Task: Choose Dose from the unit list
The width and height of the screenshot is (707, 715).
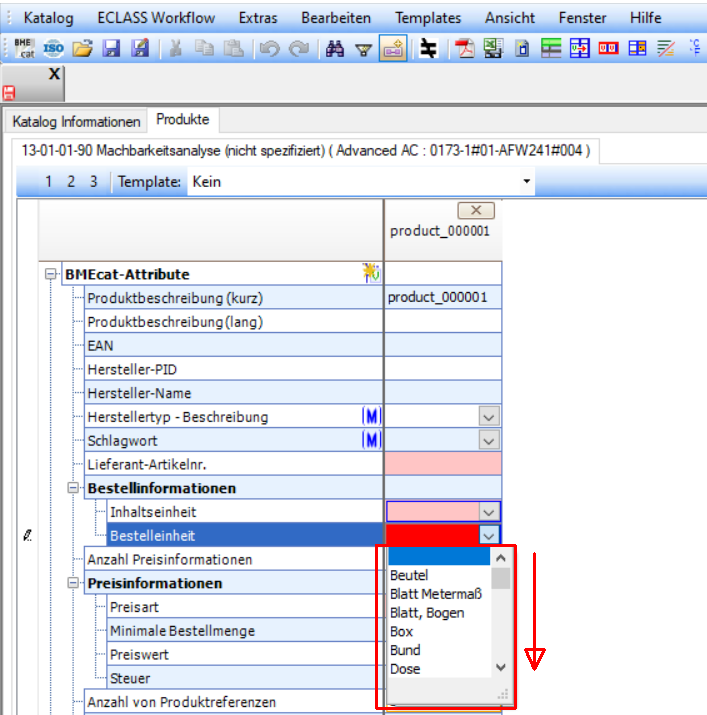Action: (x=439, y=669)
